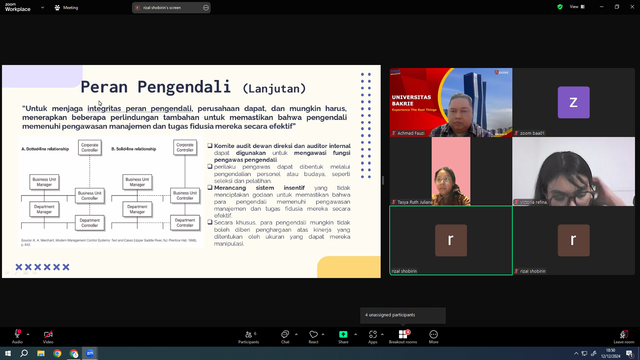Open first Chrome icon on taskbar
Image resolution: width=640 pixels, height=360 pixels.
pyautogui.click(x=57, y=353)
